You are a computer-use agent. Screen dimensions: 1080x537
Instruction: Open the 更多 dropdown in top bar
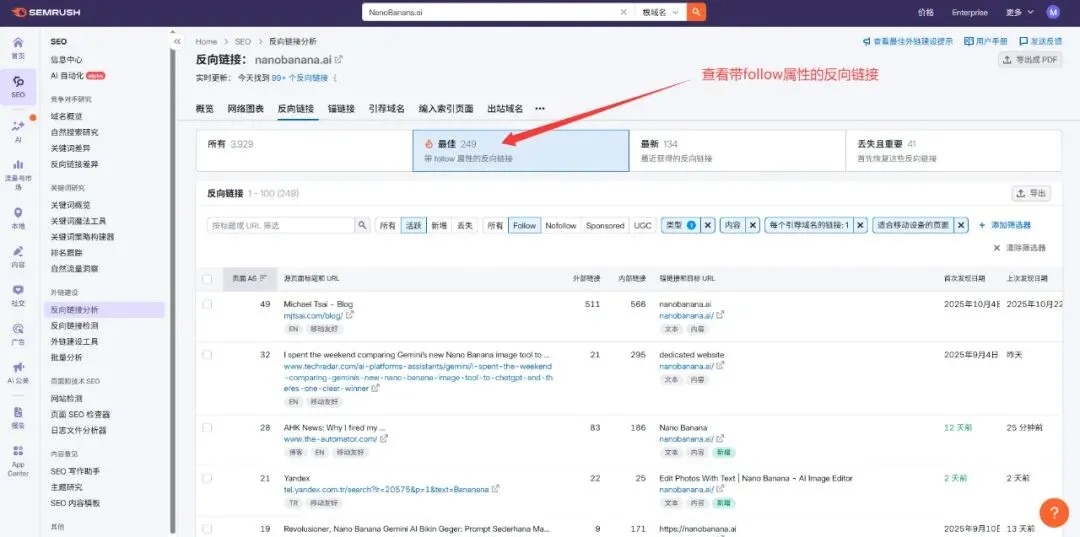pyautogui.click(x=1019, y=12)
